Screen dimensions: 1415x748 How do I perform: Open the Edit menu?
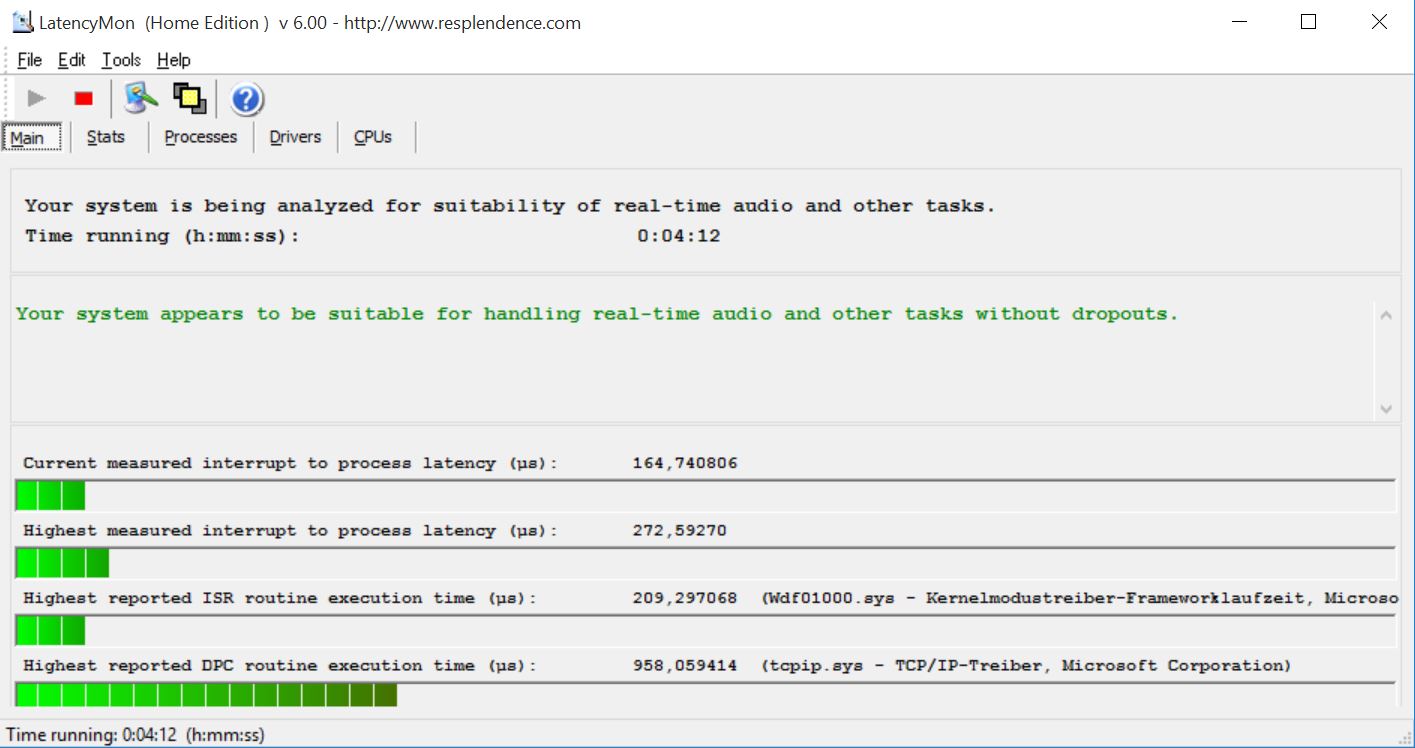click(71, 60)
